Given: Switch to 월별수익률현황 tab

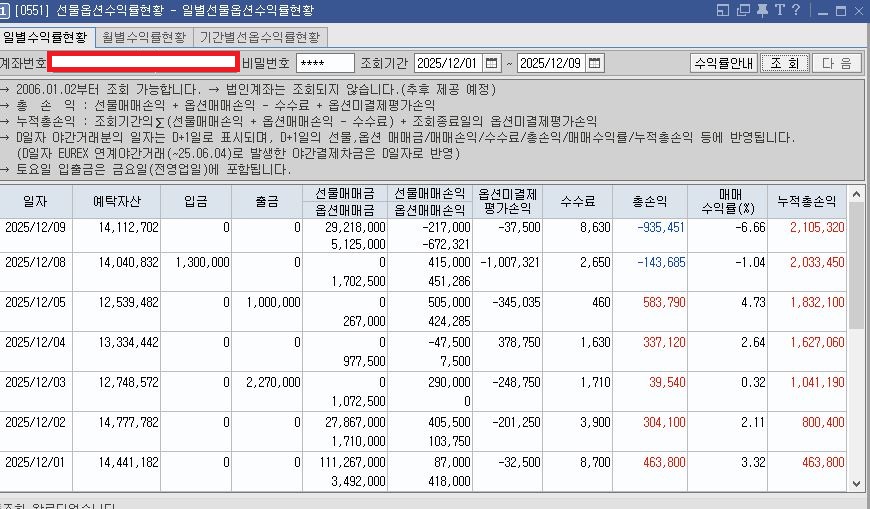Looking at the screenshot, I should [144, 37].
